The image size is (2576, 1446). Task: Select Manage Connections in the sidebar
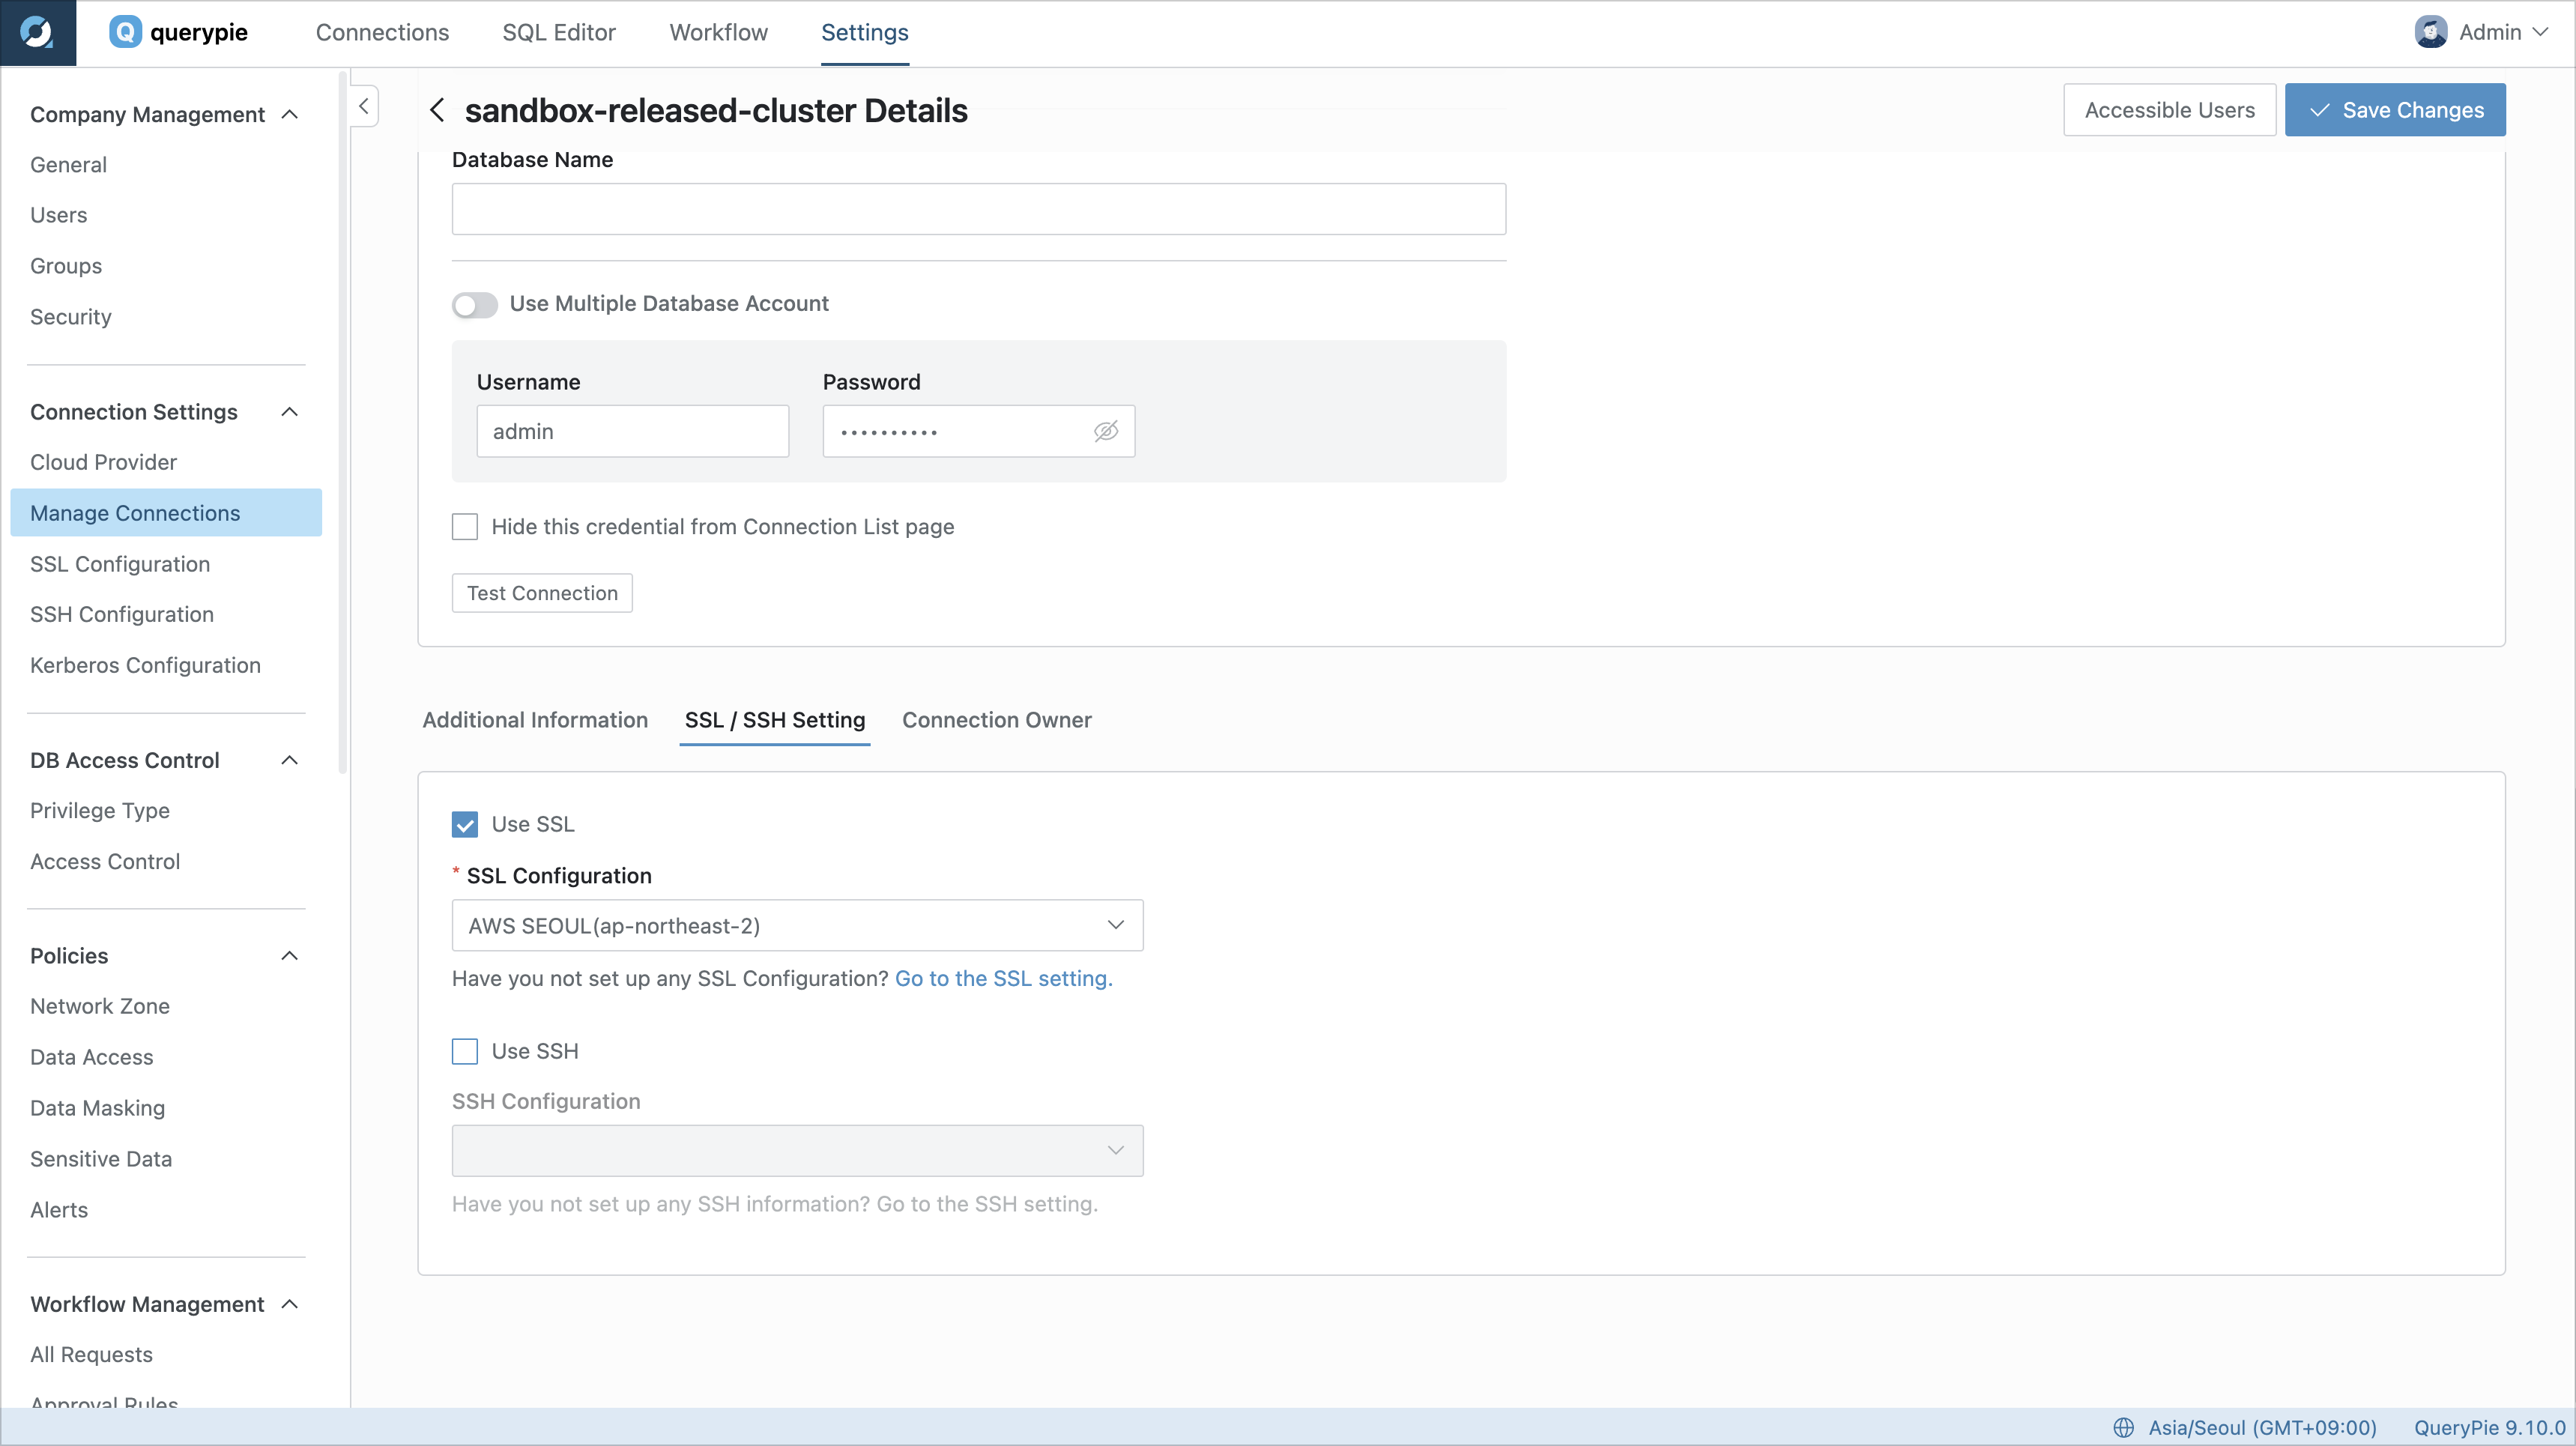tap(166, 512)
